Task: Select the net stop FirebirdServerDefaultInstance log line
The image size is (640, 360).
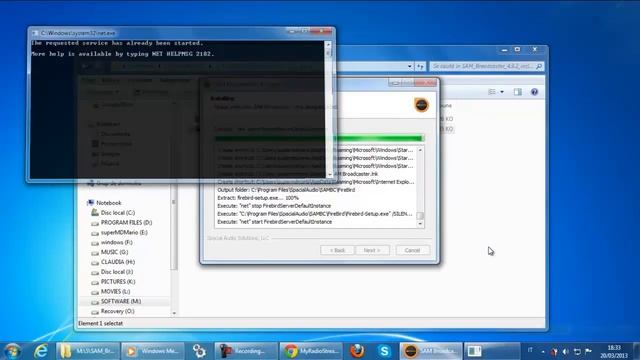Action: (x=274, y=206)
